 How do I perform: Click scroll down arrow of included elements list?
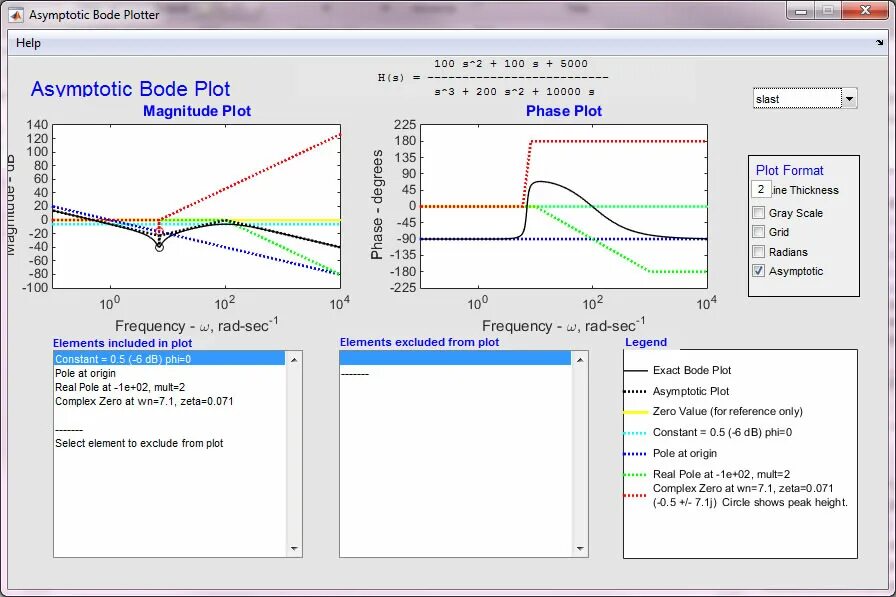(x=294, y=548)
